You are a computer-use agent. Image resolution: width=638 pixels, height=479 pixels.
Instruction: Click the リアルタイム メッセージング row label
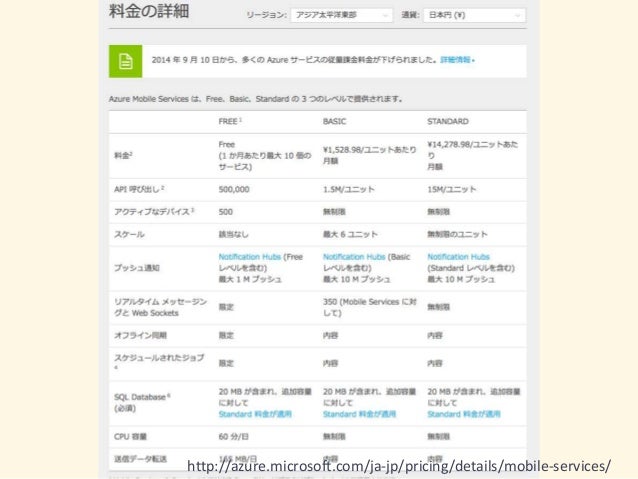pyautogui.click(x=160, y=307)
